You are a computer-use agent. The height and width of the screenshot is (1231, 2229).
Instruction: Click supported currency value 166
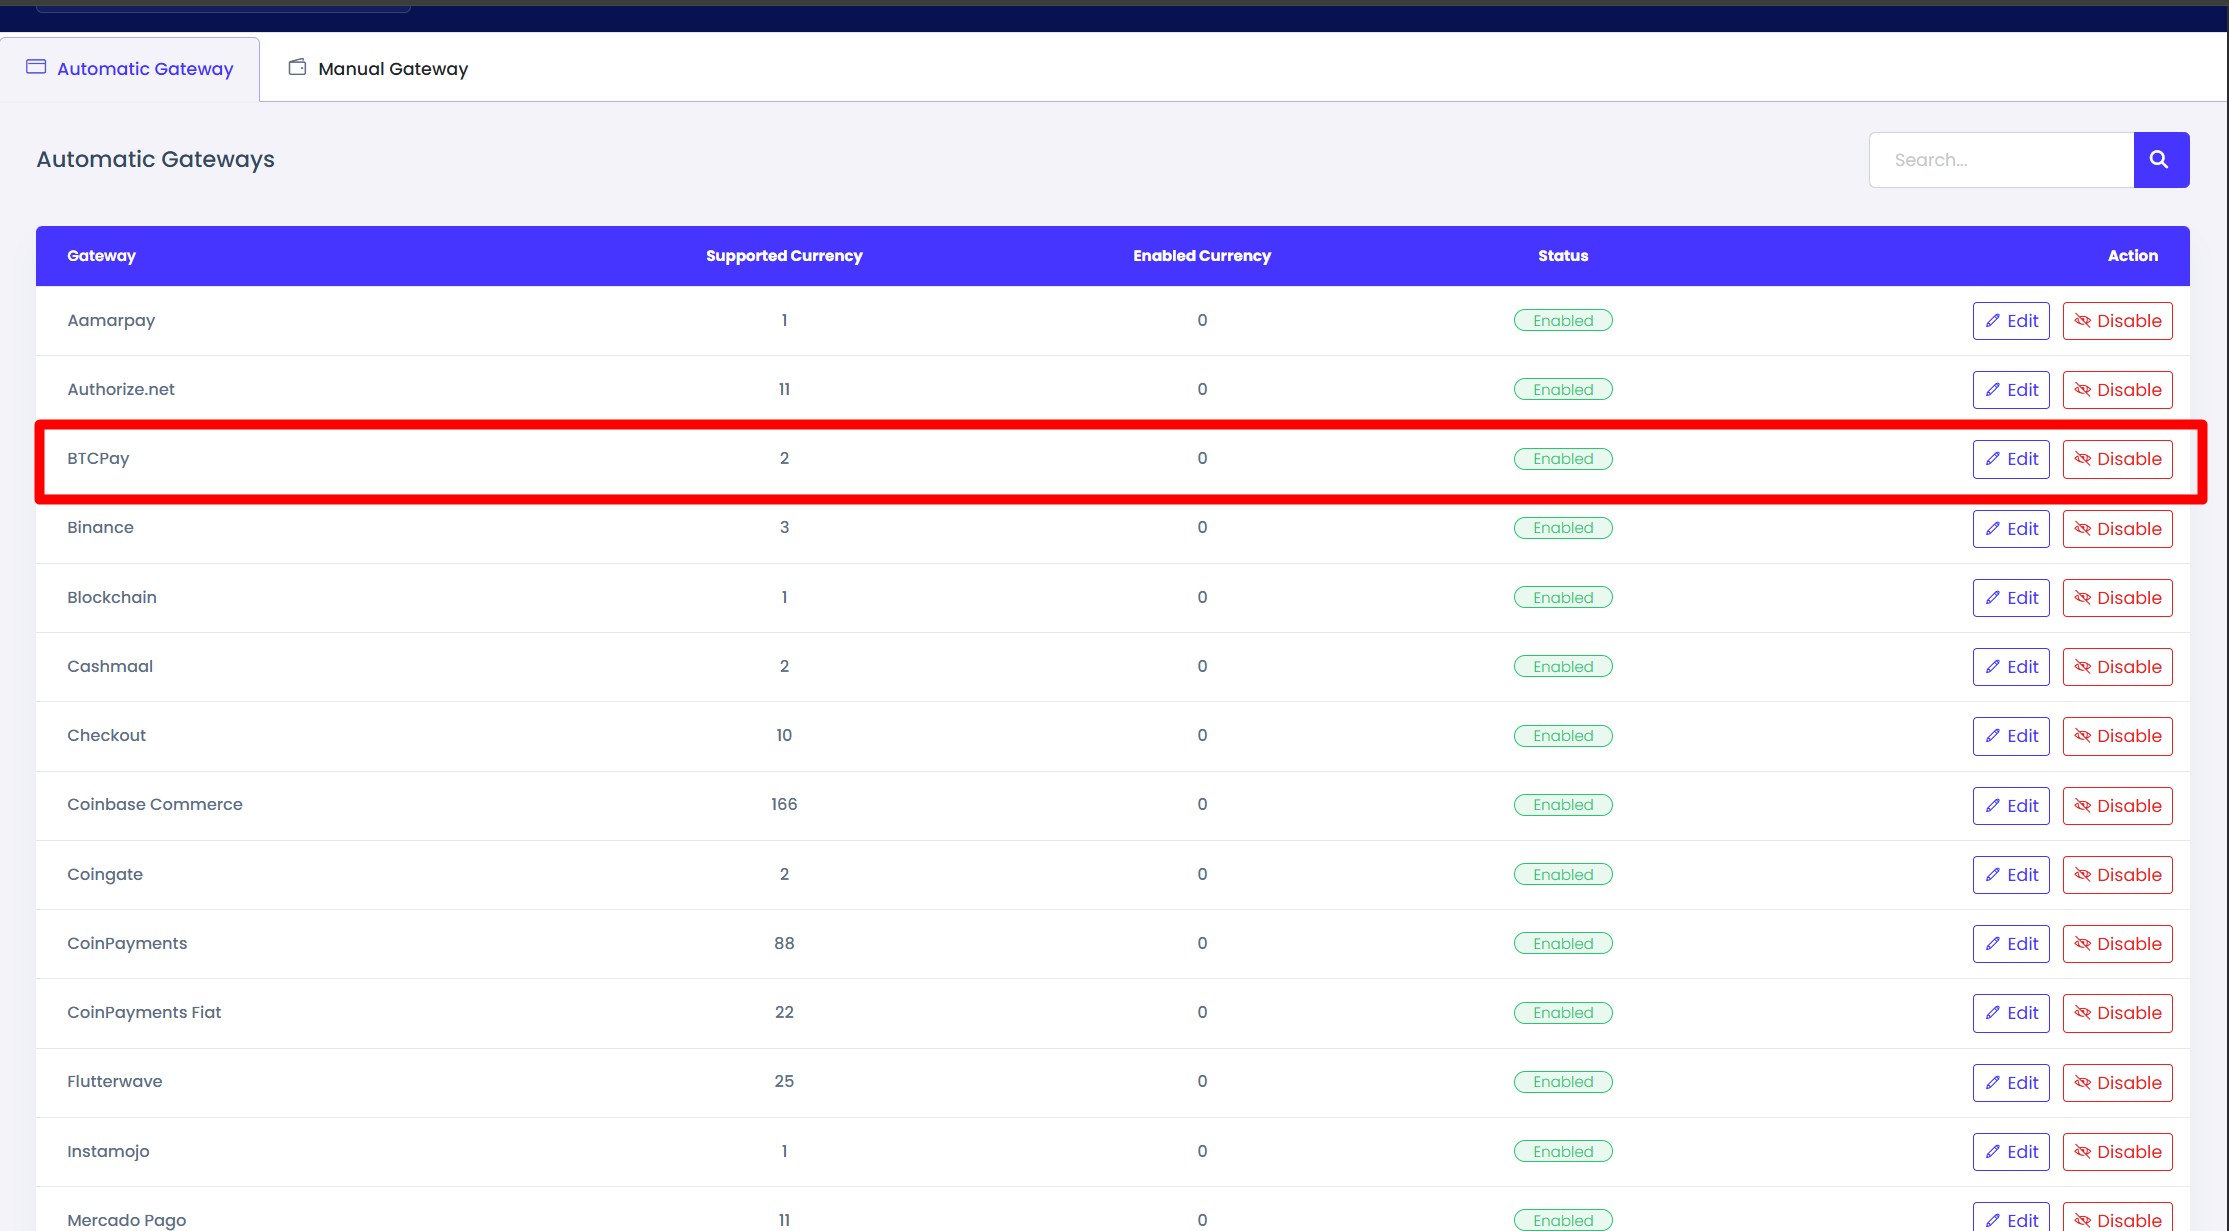(784, 805)
